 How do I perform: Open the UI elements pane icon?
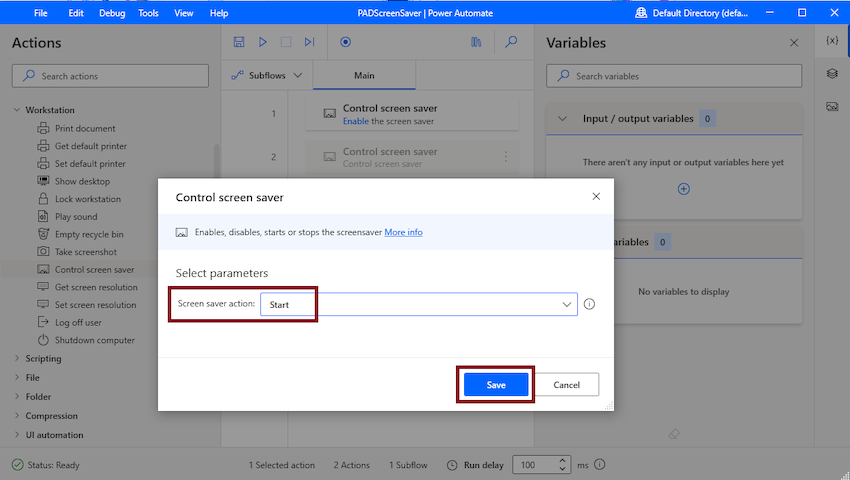click(x=832, y=73)
